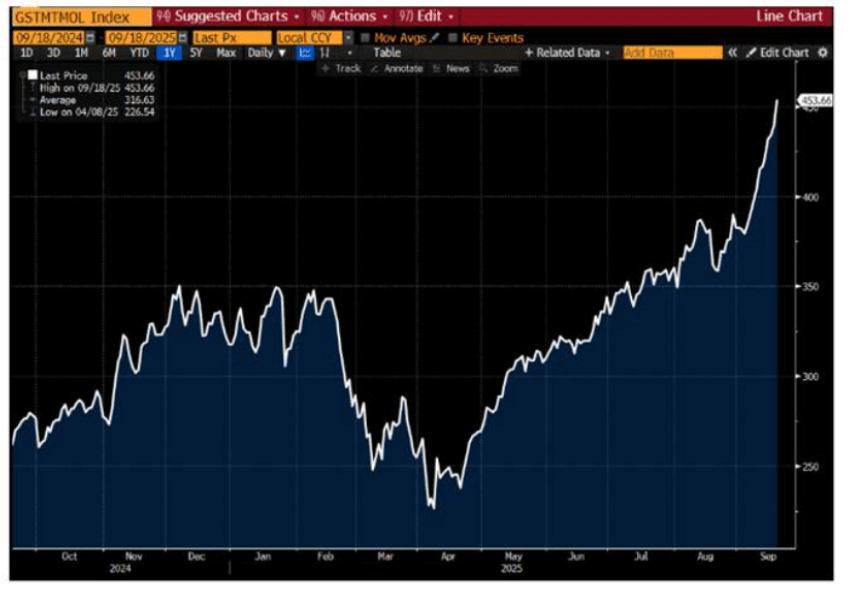The height and width of the screenshot is (595, 850).
Task: Enable the Mov Avgs checkbox
Action: pos(366,38)
